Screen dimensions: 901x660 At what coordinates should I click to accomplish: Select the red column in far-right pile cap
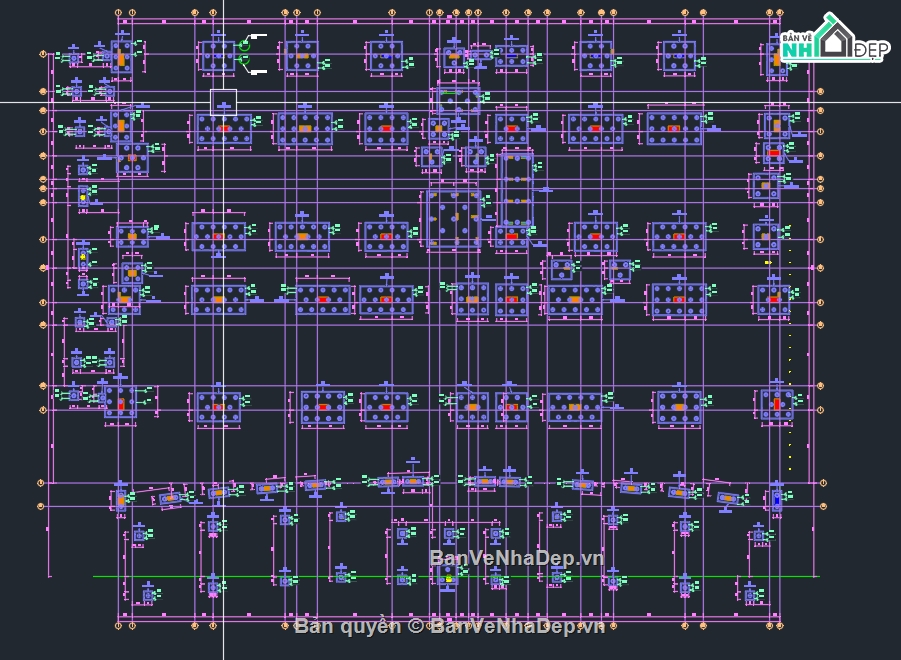tap(777, 404)
